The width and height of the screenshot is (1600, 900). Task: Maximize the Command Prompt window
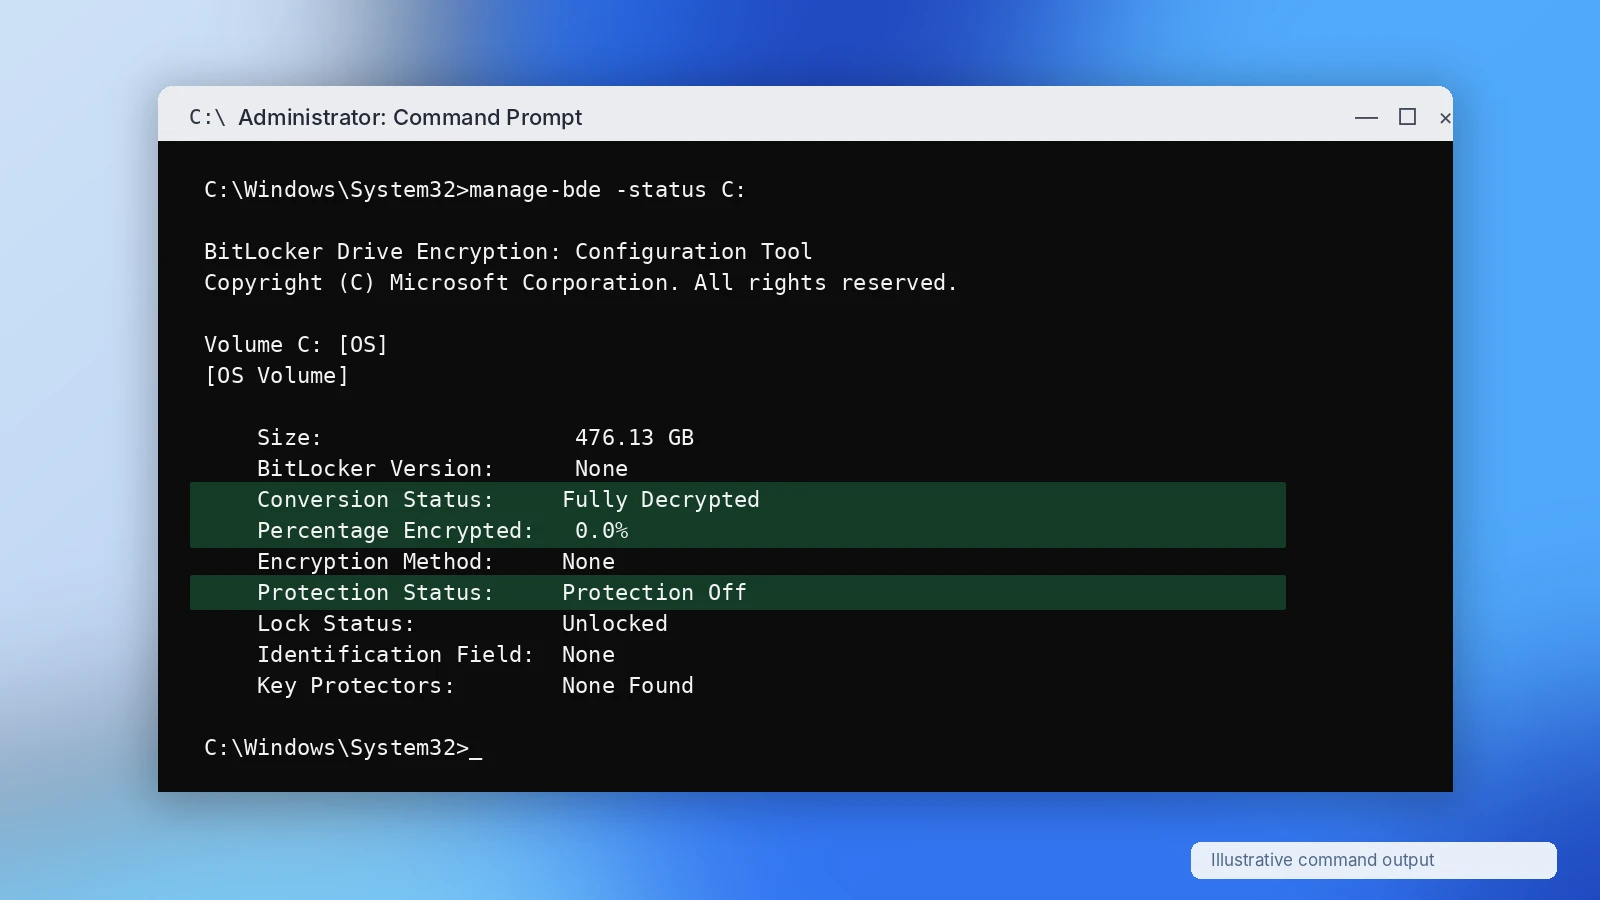pos(1407,117)
